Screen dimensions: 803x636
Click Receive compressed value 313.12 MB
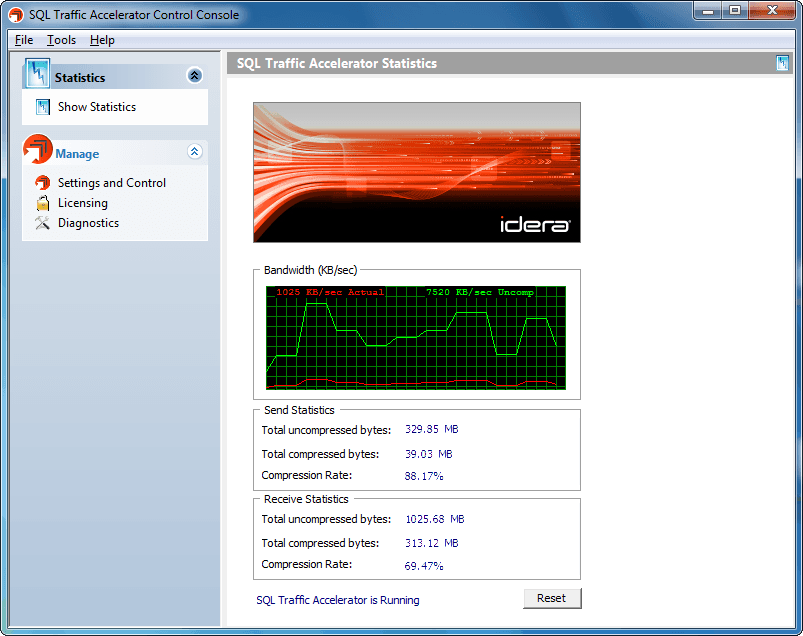click(432, 543)
